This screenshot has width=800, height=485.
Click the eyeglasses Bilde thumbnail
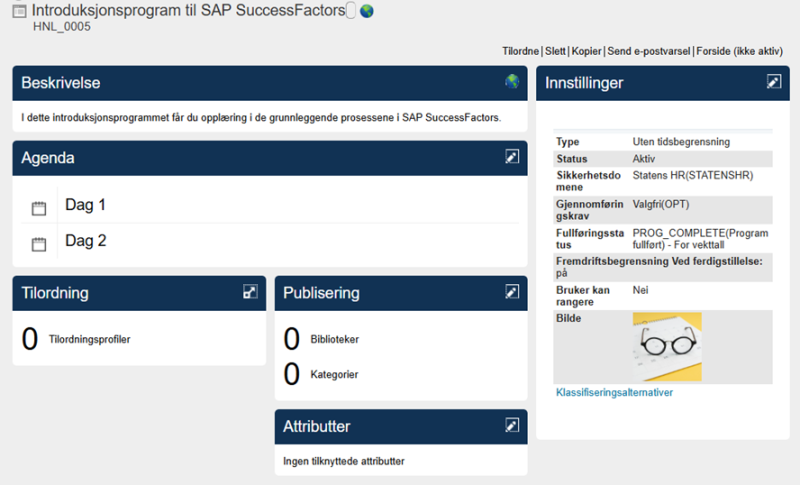tap(667, 347)
